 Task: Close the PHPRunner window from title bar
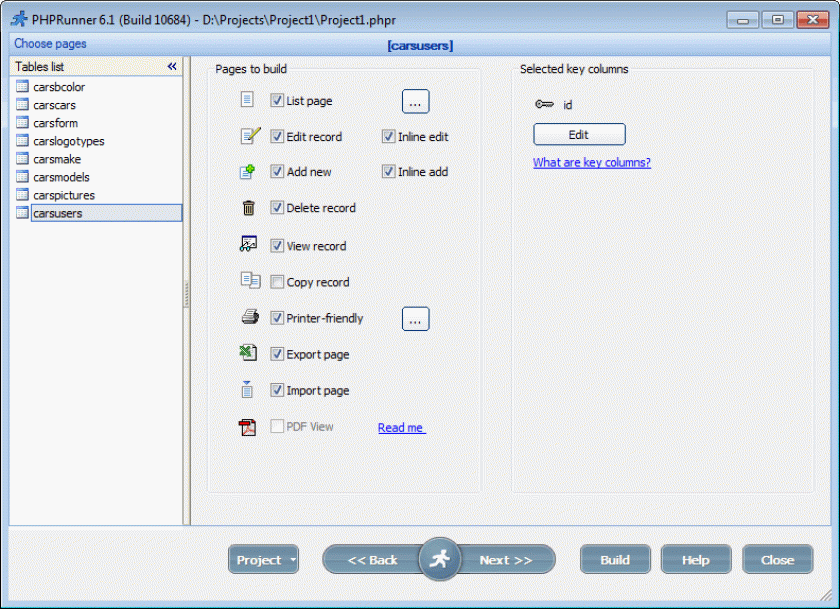pyautogui.click(x=813, y=20)
